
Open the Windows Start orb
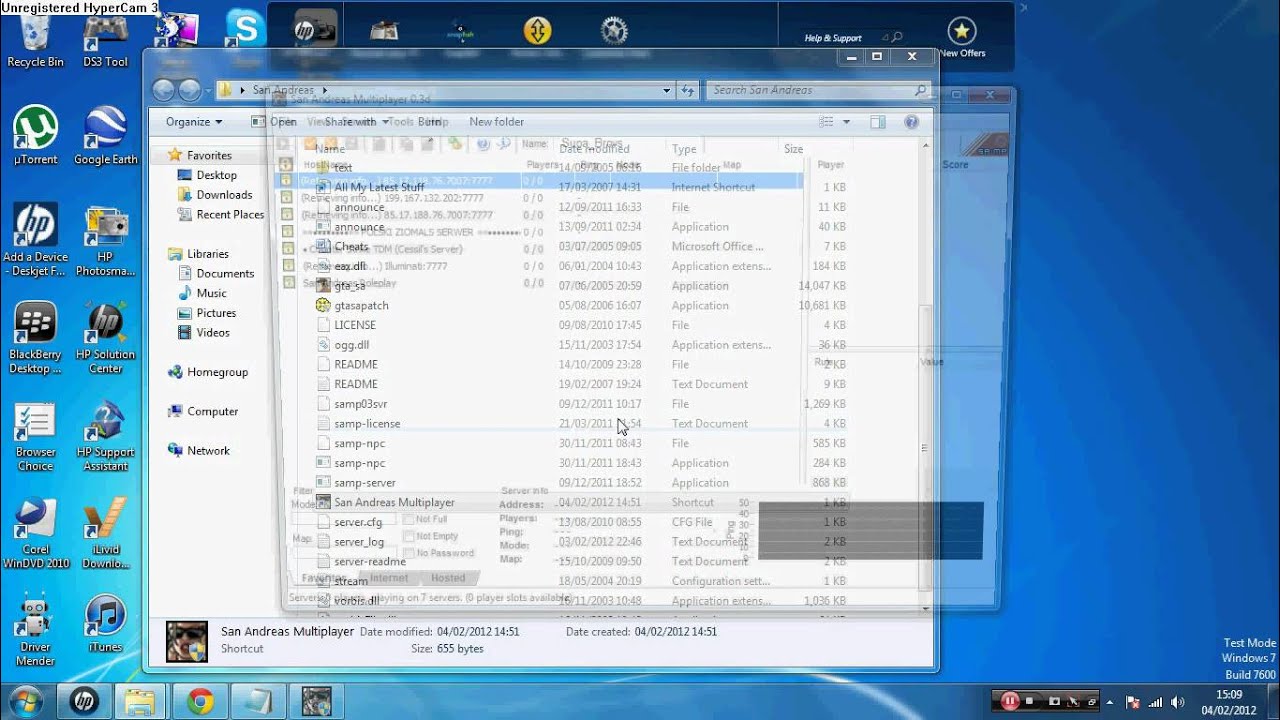coord(26,700)
